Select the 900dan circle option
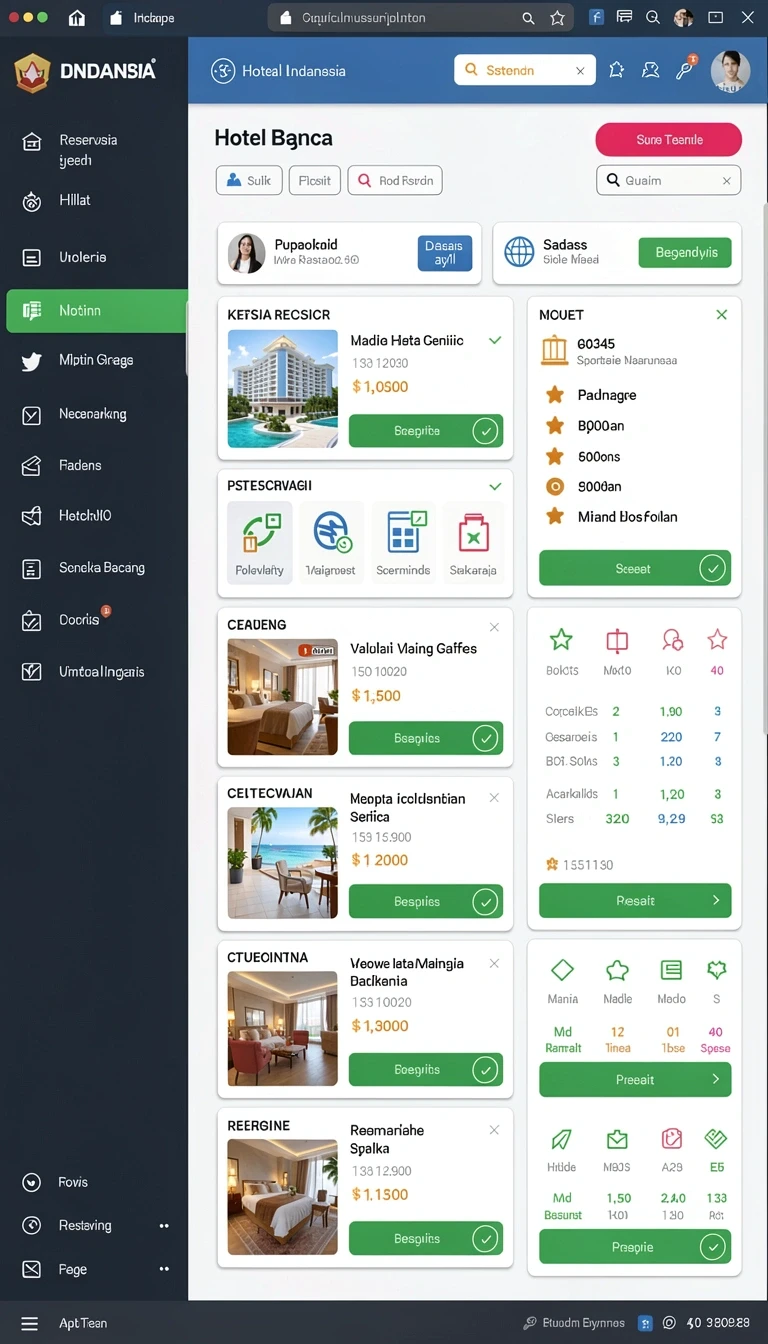 click(x=554, y=487)
